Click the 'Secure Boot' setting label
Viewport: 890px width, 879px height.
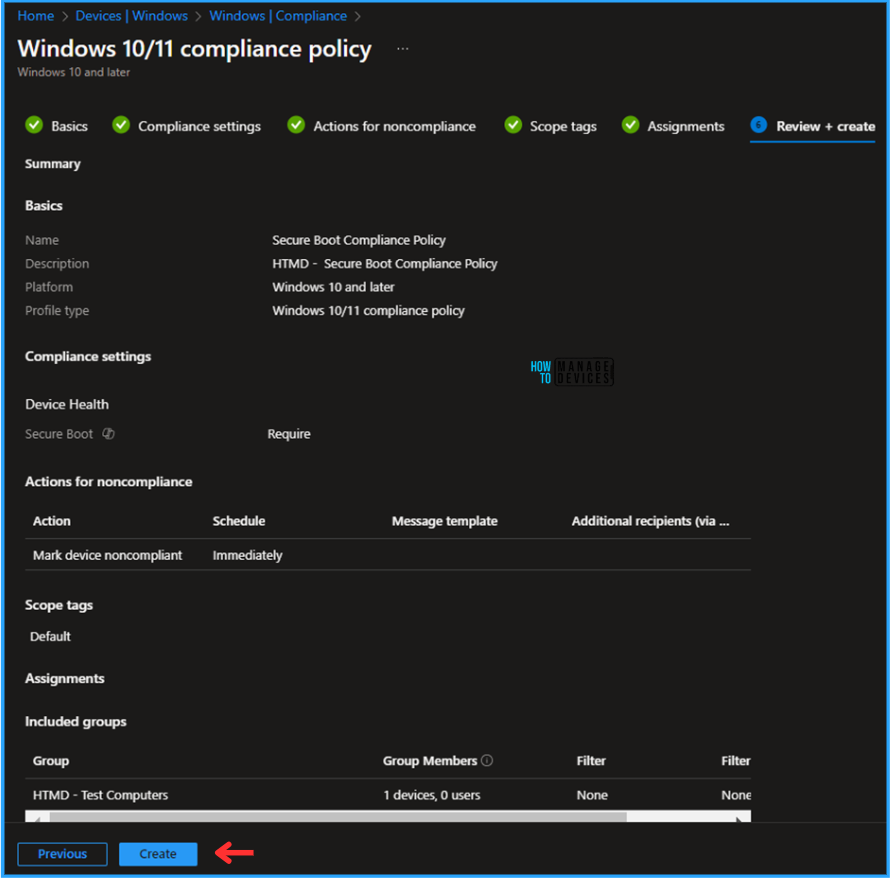point(58,434)
